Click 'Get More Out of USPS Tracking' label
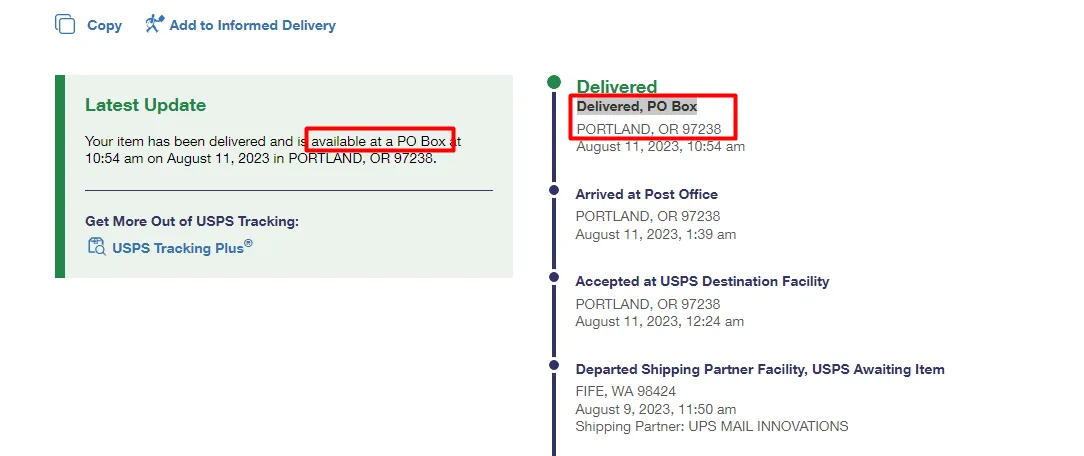 pyautogui.click(x=192, y=221)
